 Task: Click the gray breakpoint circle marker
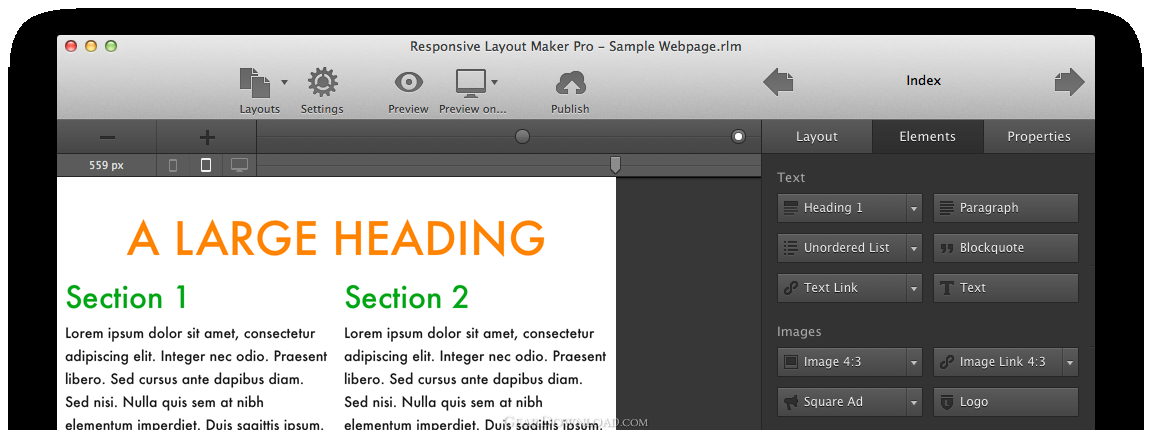522,136
